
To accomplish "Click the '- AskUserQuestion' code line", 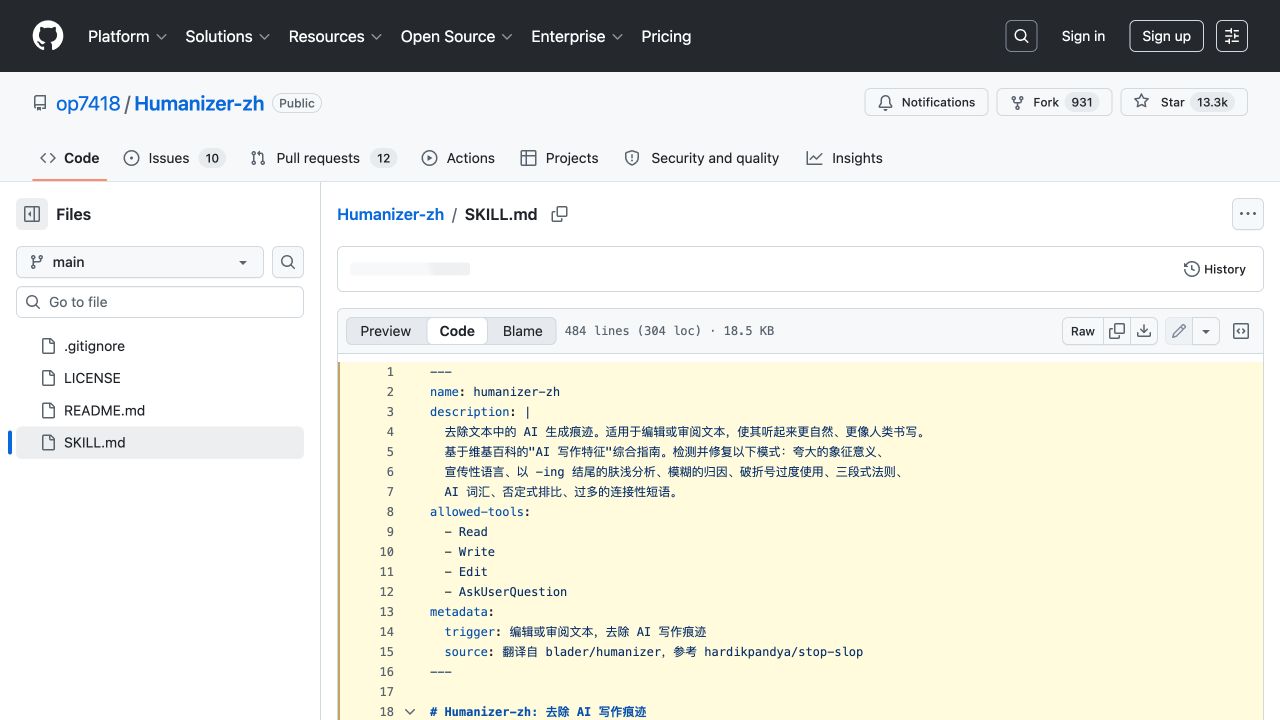I will [506, 592].
